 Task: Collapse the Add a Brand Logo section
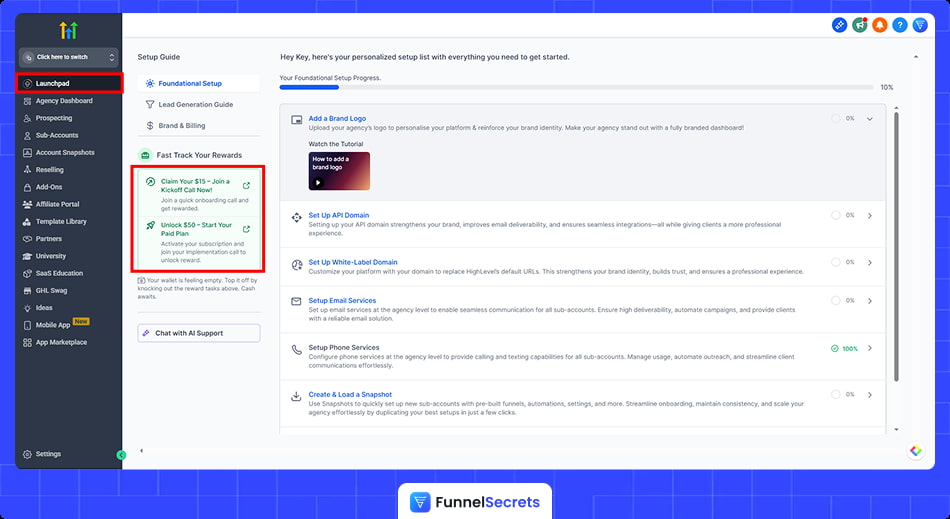point(869,119)
